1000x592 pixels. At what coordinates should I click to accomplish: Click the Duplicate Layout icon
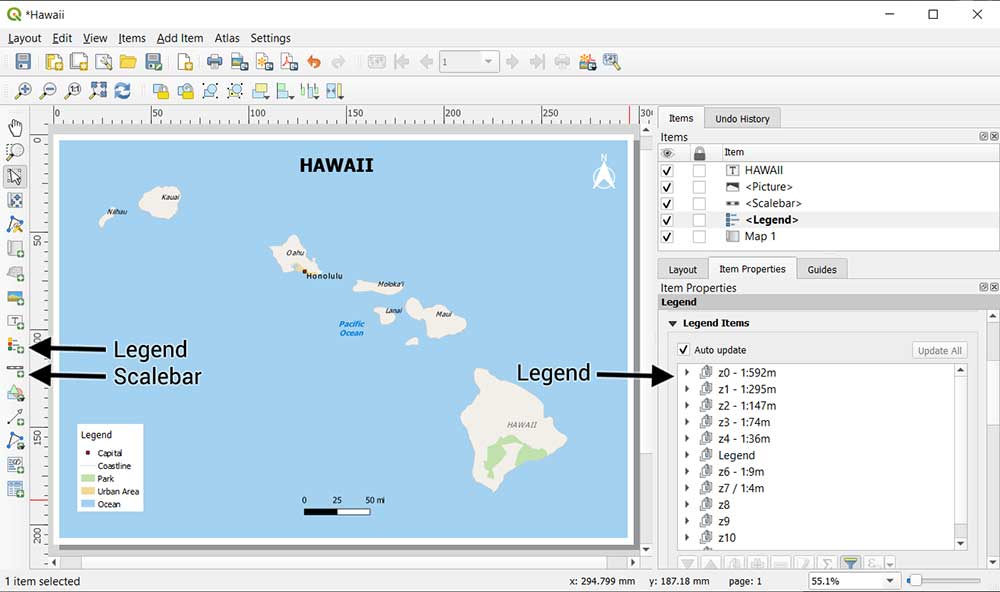tap(78, 62)
